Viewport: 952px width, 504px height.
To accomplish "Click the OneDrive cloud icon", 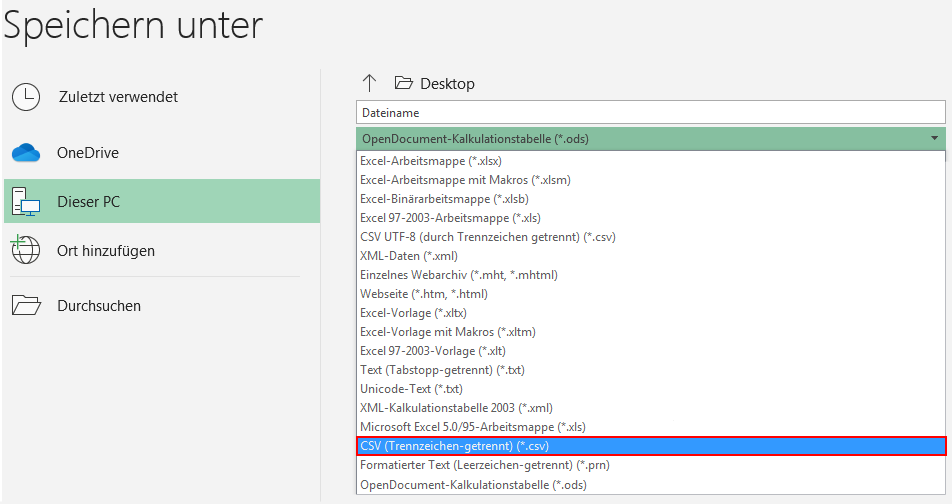I will (26, 152).
